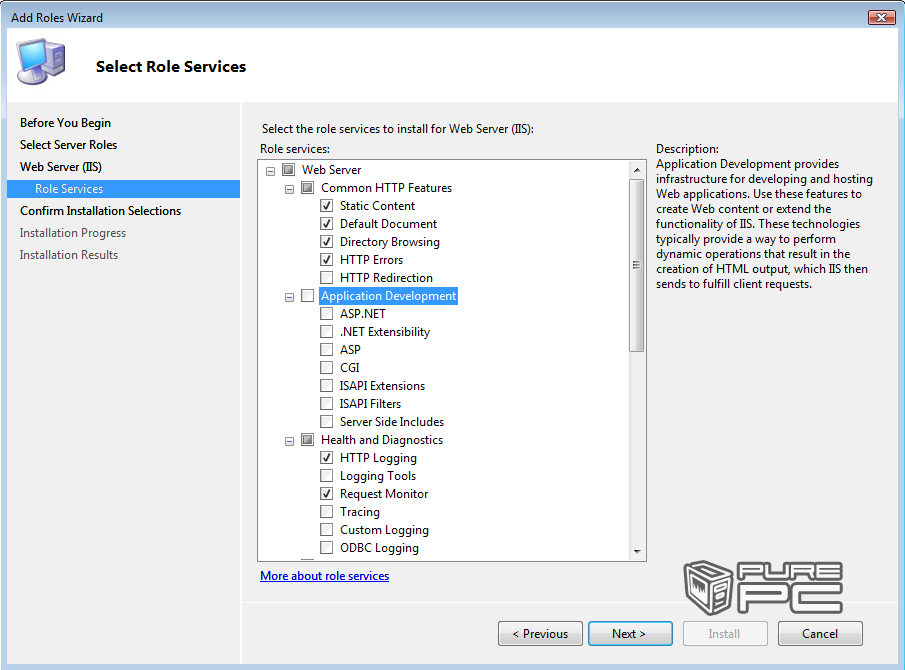Check the CGI checkbox
The image size is (905, 670).
click(x=327, y=367)
